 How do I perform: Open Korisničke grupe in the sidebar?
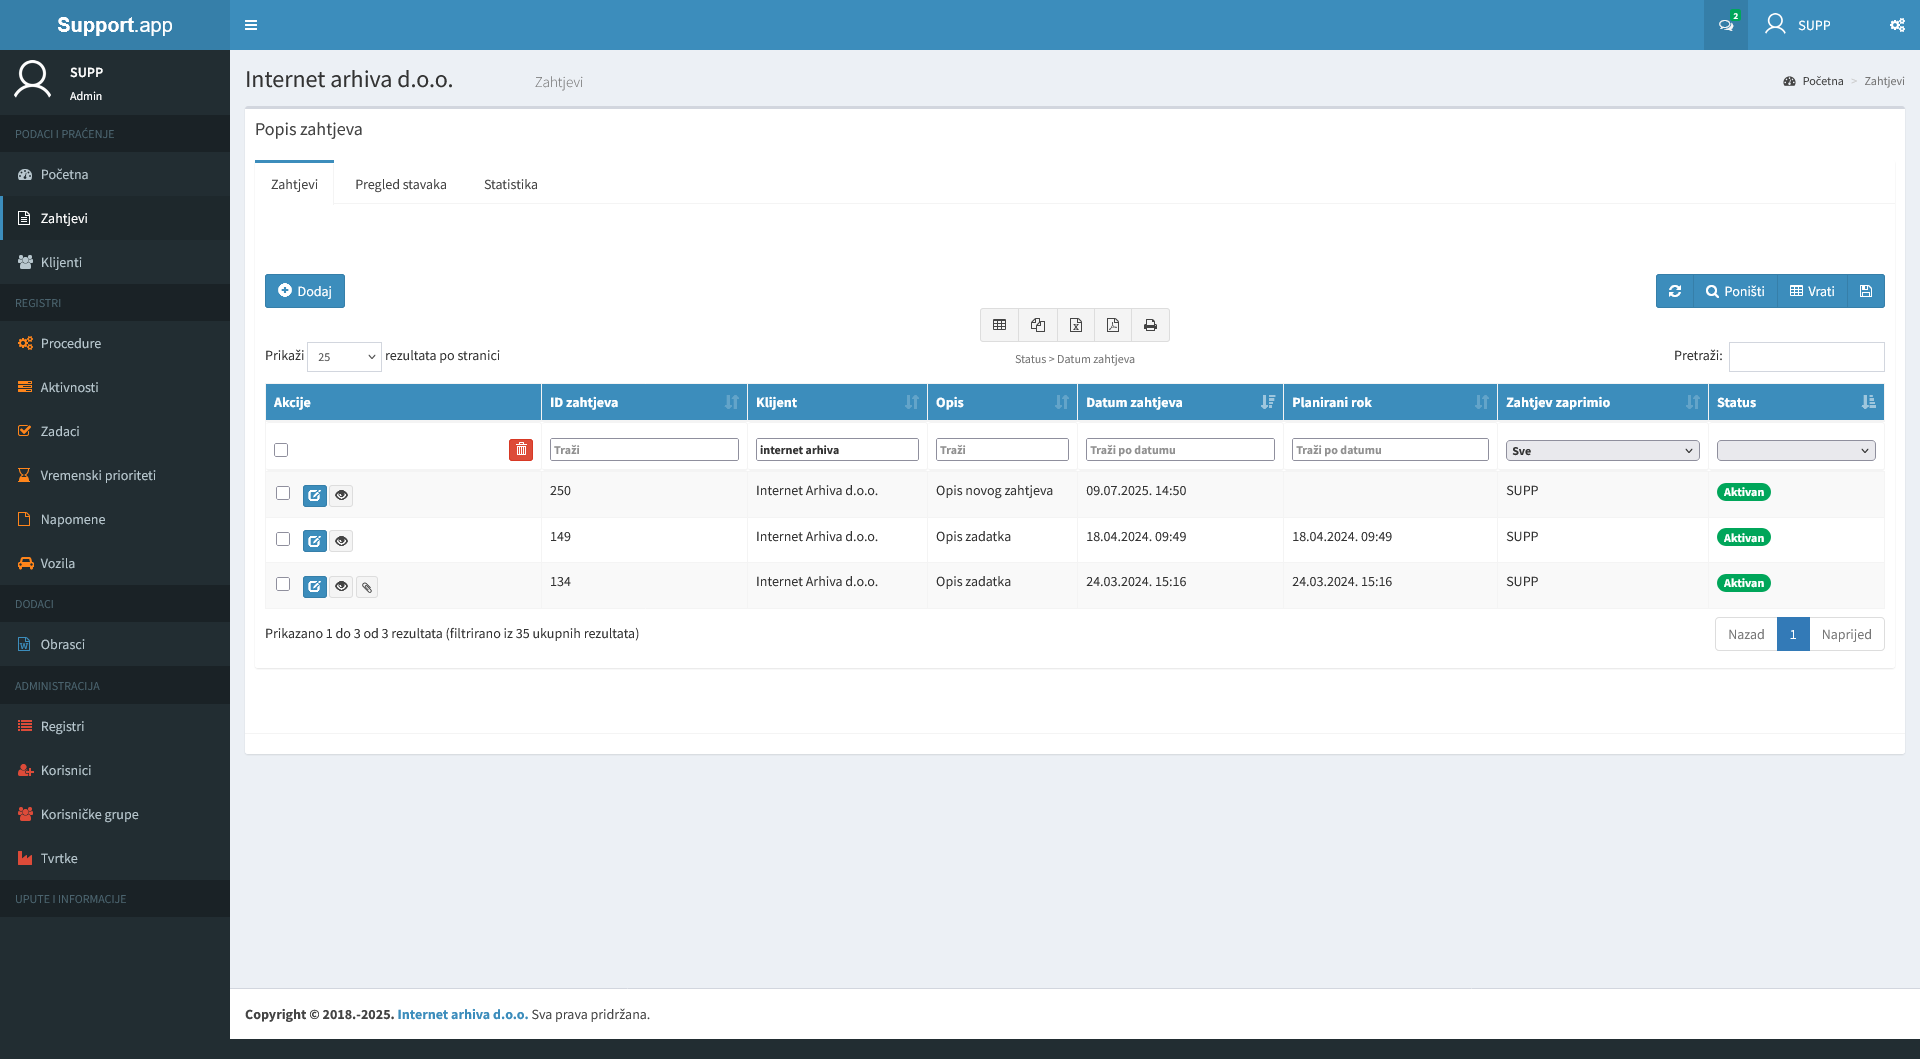pos(115,814)
